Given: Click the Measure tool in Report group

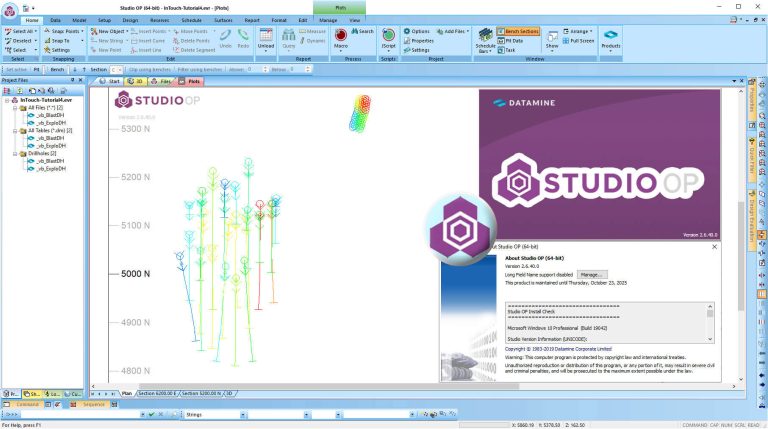Looking at the screenshot, I should tap(312, 31).
